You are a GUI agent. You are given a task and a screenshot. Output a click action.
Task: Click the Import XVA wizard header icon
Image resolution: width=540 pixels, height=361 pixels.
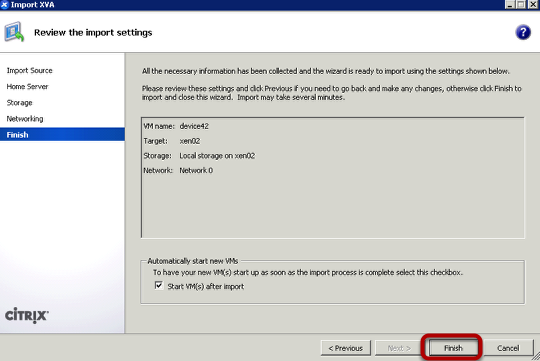pyautogui.click(x=14, y=32)
